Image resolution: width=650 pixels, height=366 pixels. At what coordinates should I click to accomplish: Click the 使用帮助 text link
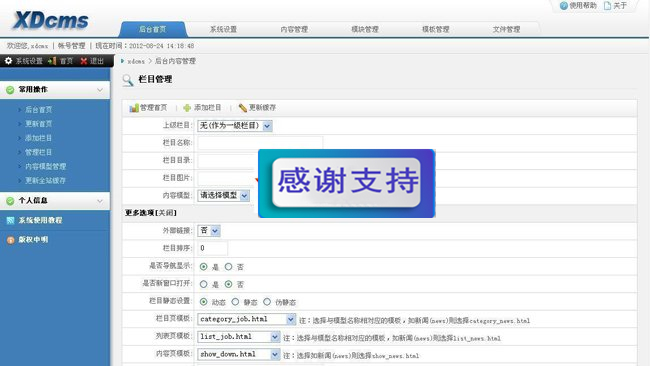pos(583,6)
